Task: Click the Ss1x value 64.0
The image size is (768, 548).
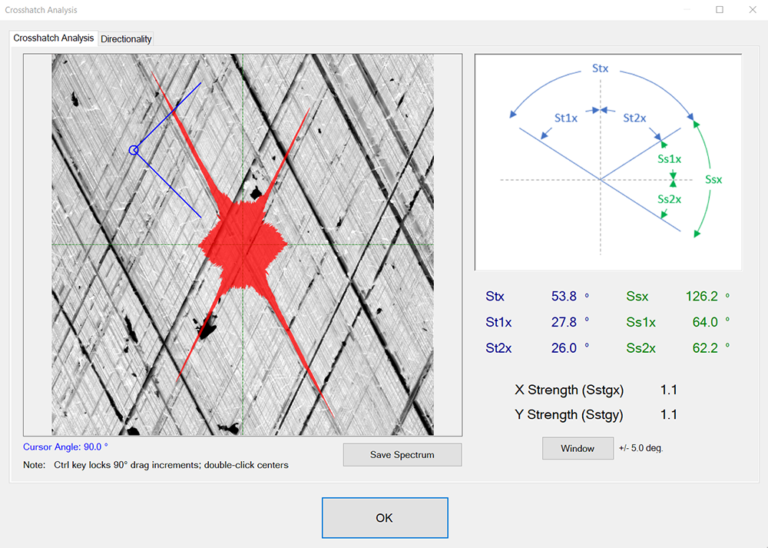Action: [x=704, y=322]
